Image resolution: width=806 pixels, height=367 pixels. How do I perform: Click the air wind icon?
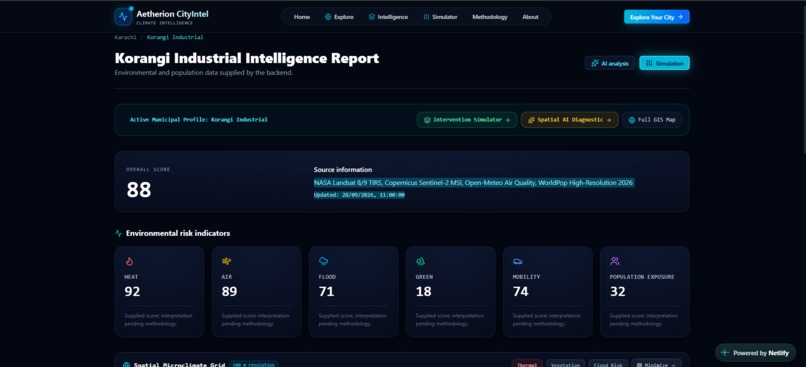tap(226, 261)
